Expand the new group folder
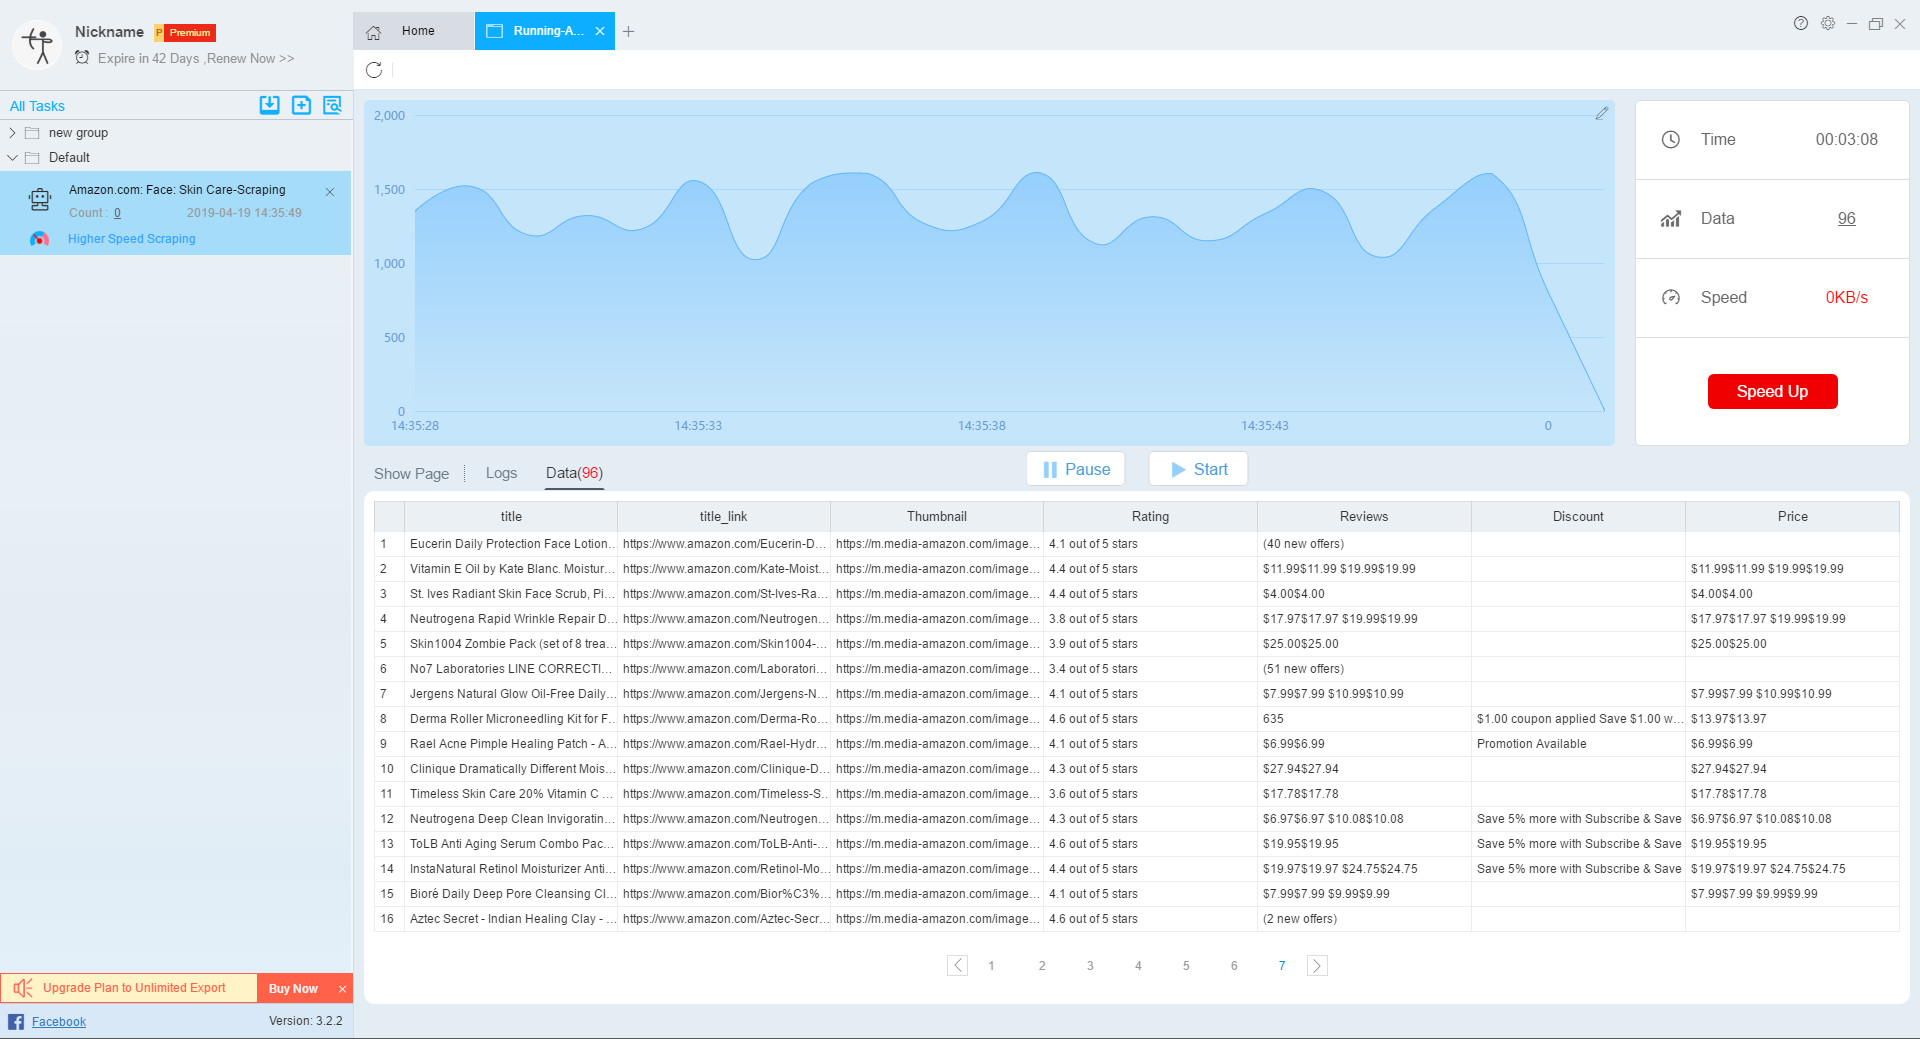Image resolution: width=1920 pixels, height=1039 pixels. pos(12,133)
